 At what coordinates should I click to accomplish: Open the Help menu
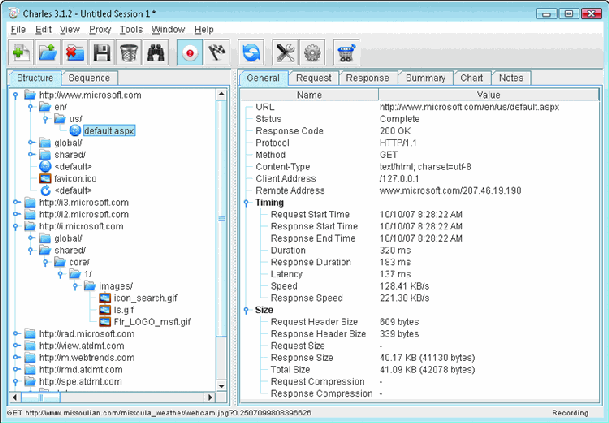point(204,30)
